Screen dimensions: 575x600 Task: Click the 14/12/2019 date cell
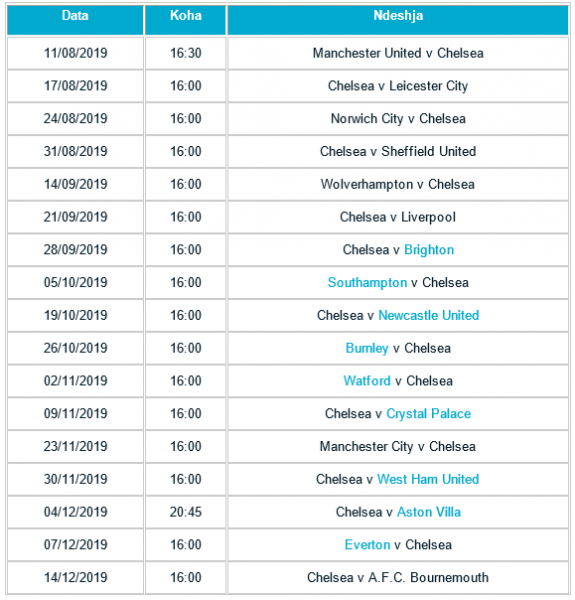point(75,577)
